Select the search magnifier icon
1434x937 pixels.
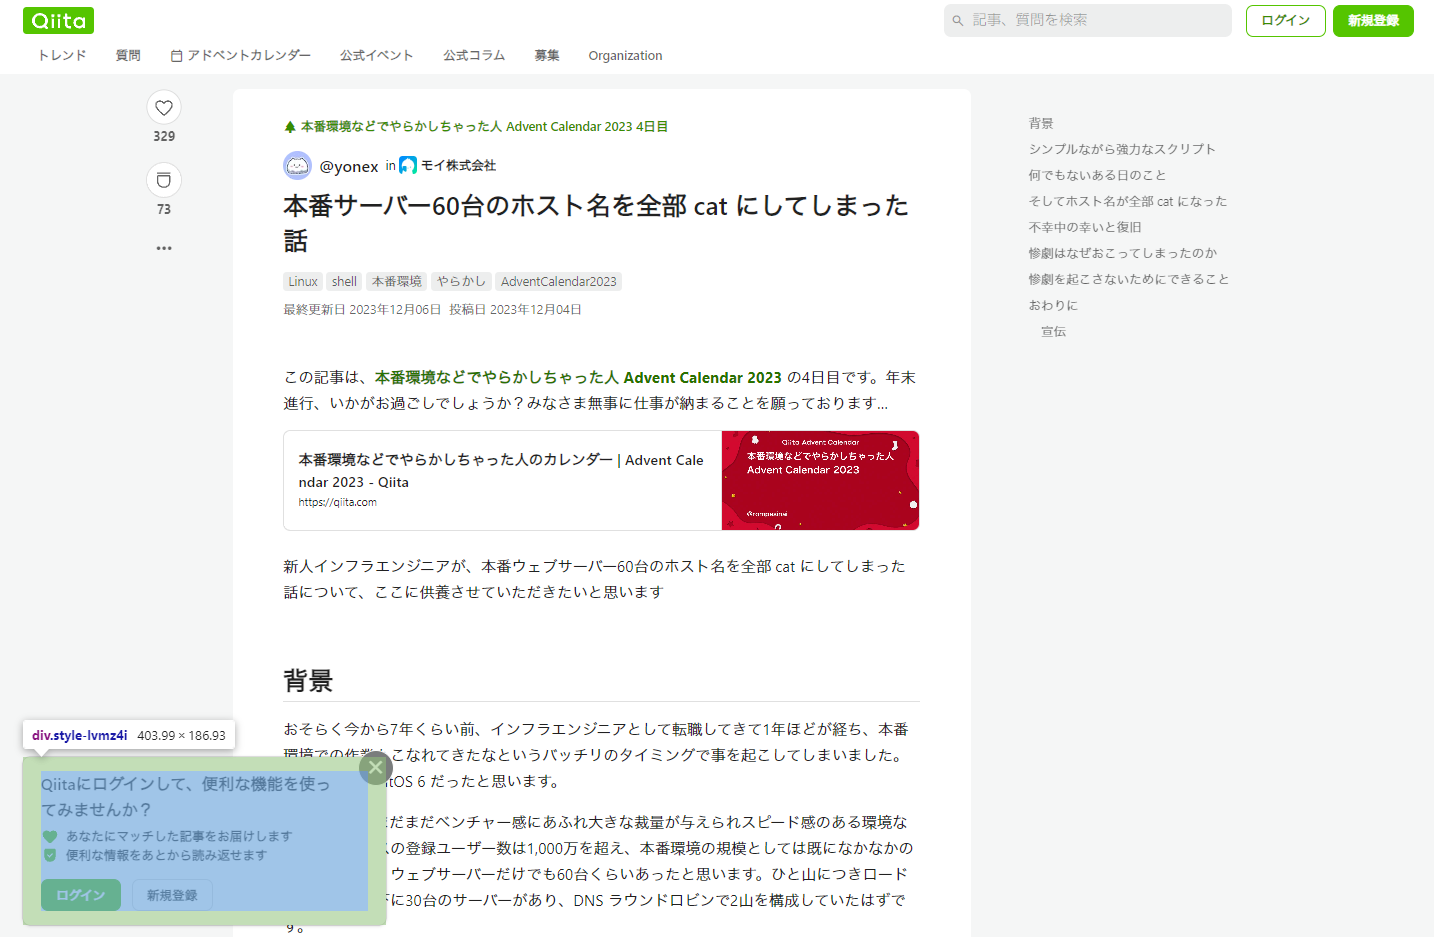tap(958, 20)
